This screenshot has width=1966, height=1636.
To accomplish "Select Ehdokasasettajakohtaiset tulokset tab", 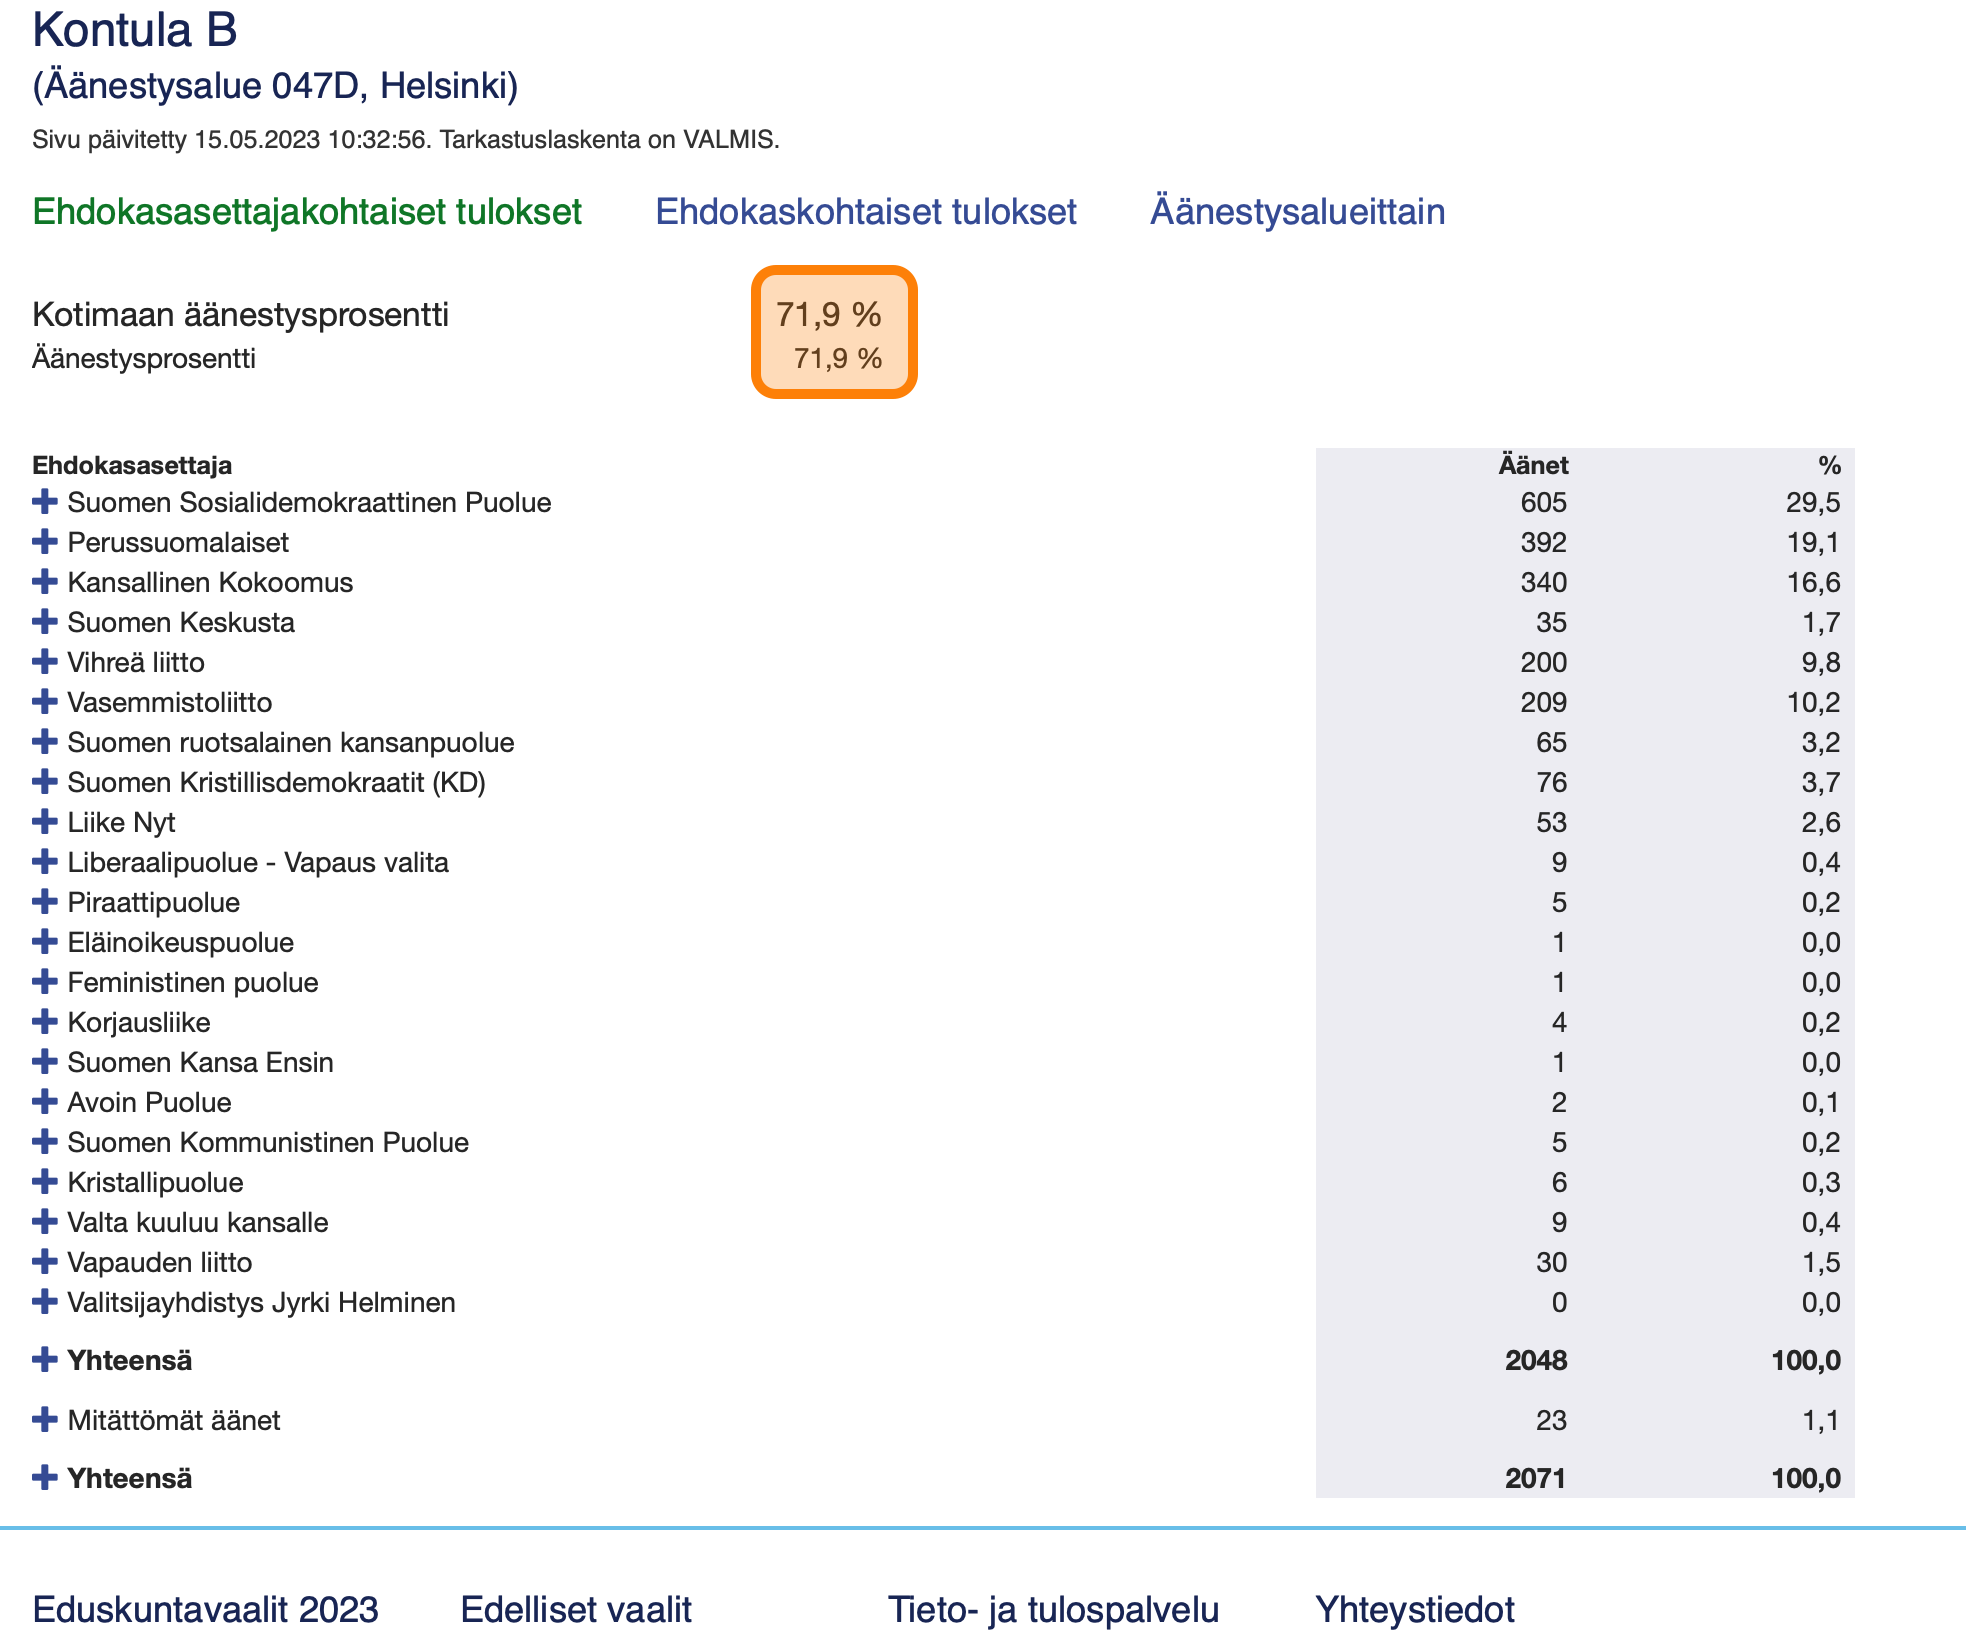I will point(307,212).
